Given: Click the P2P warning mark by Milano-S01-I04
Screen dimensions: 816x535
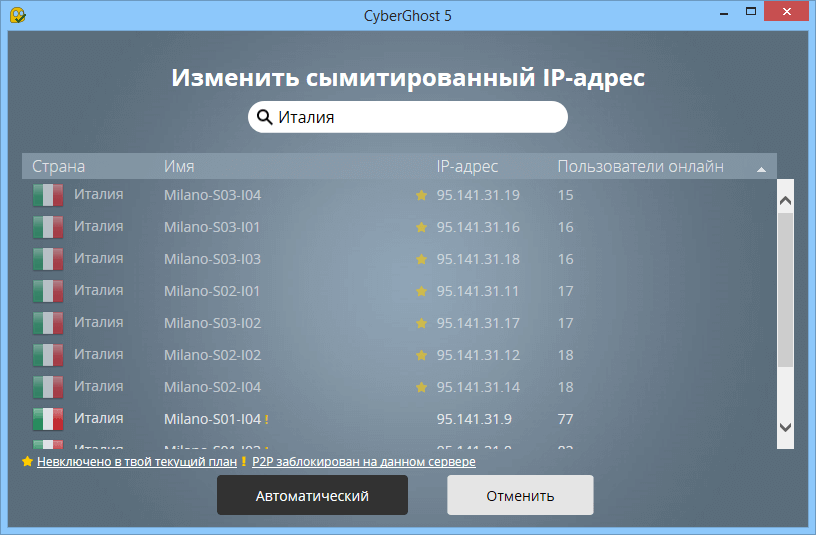Looking at the screenshot, I should point(267,420).
